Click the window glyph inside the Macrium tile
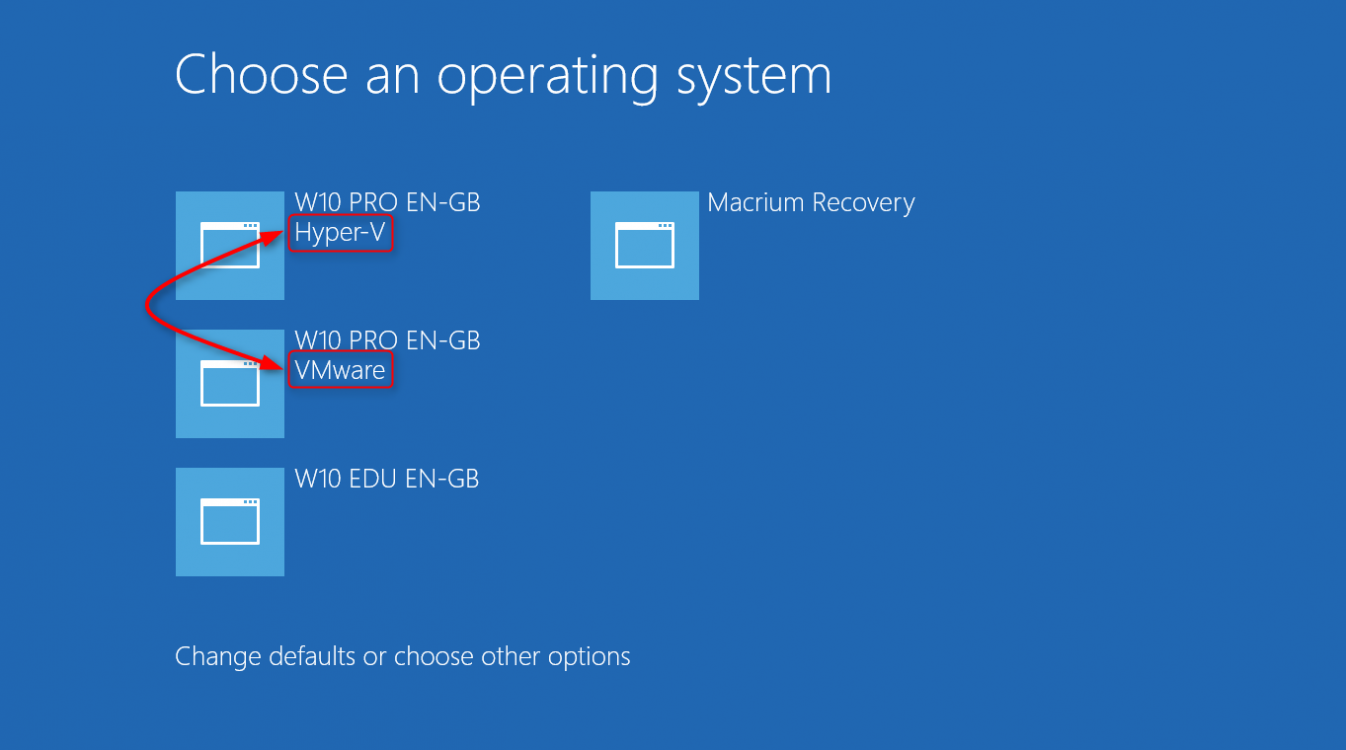1346x750 pixels. pyautogui.click(x=644, y=245)
